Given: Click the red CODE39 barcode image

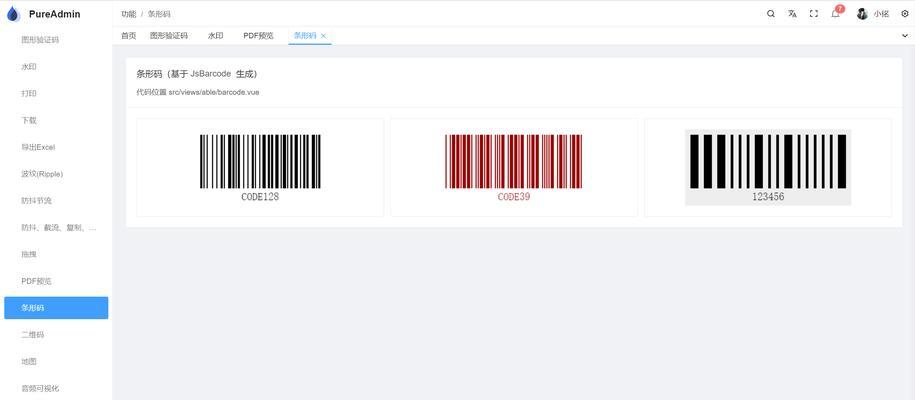Looking at the screenshot, I should click(x=514, y=162).
